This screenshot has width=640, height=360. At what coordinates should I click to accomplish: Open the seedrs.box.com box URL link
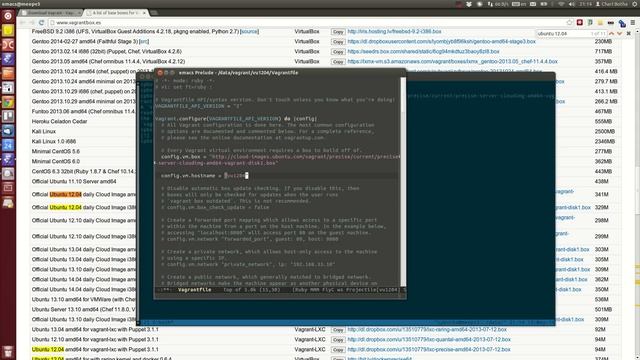[423, 52]
